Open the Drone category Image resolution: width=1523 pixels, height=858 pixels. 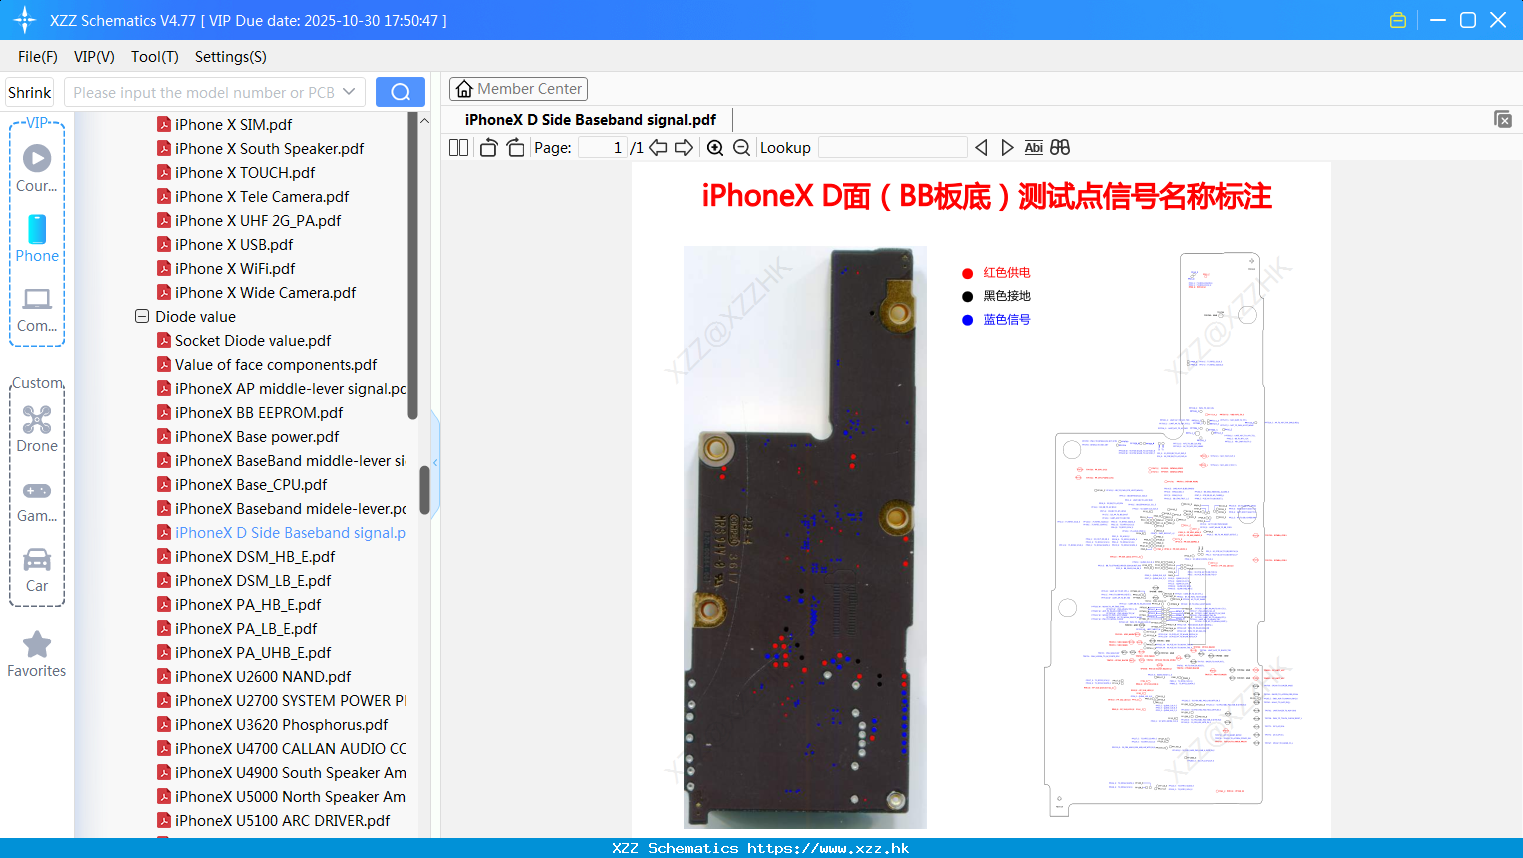pyautogui.click(x=37, y=429)
